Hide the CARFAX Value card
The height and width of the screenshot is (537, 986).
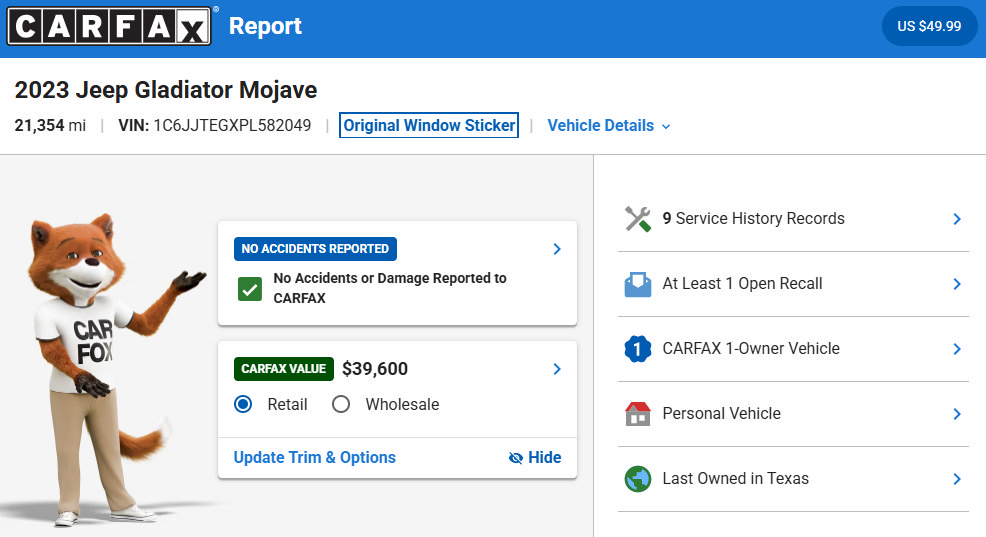coord(535,458)
